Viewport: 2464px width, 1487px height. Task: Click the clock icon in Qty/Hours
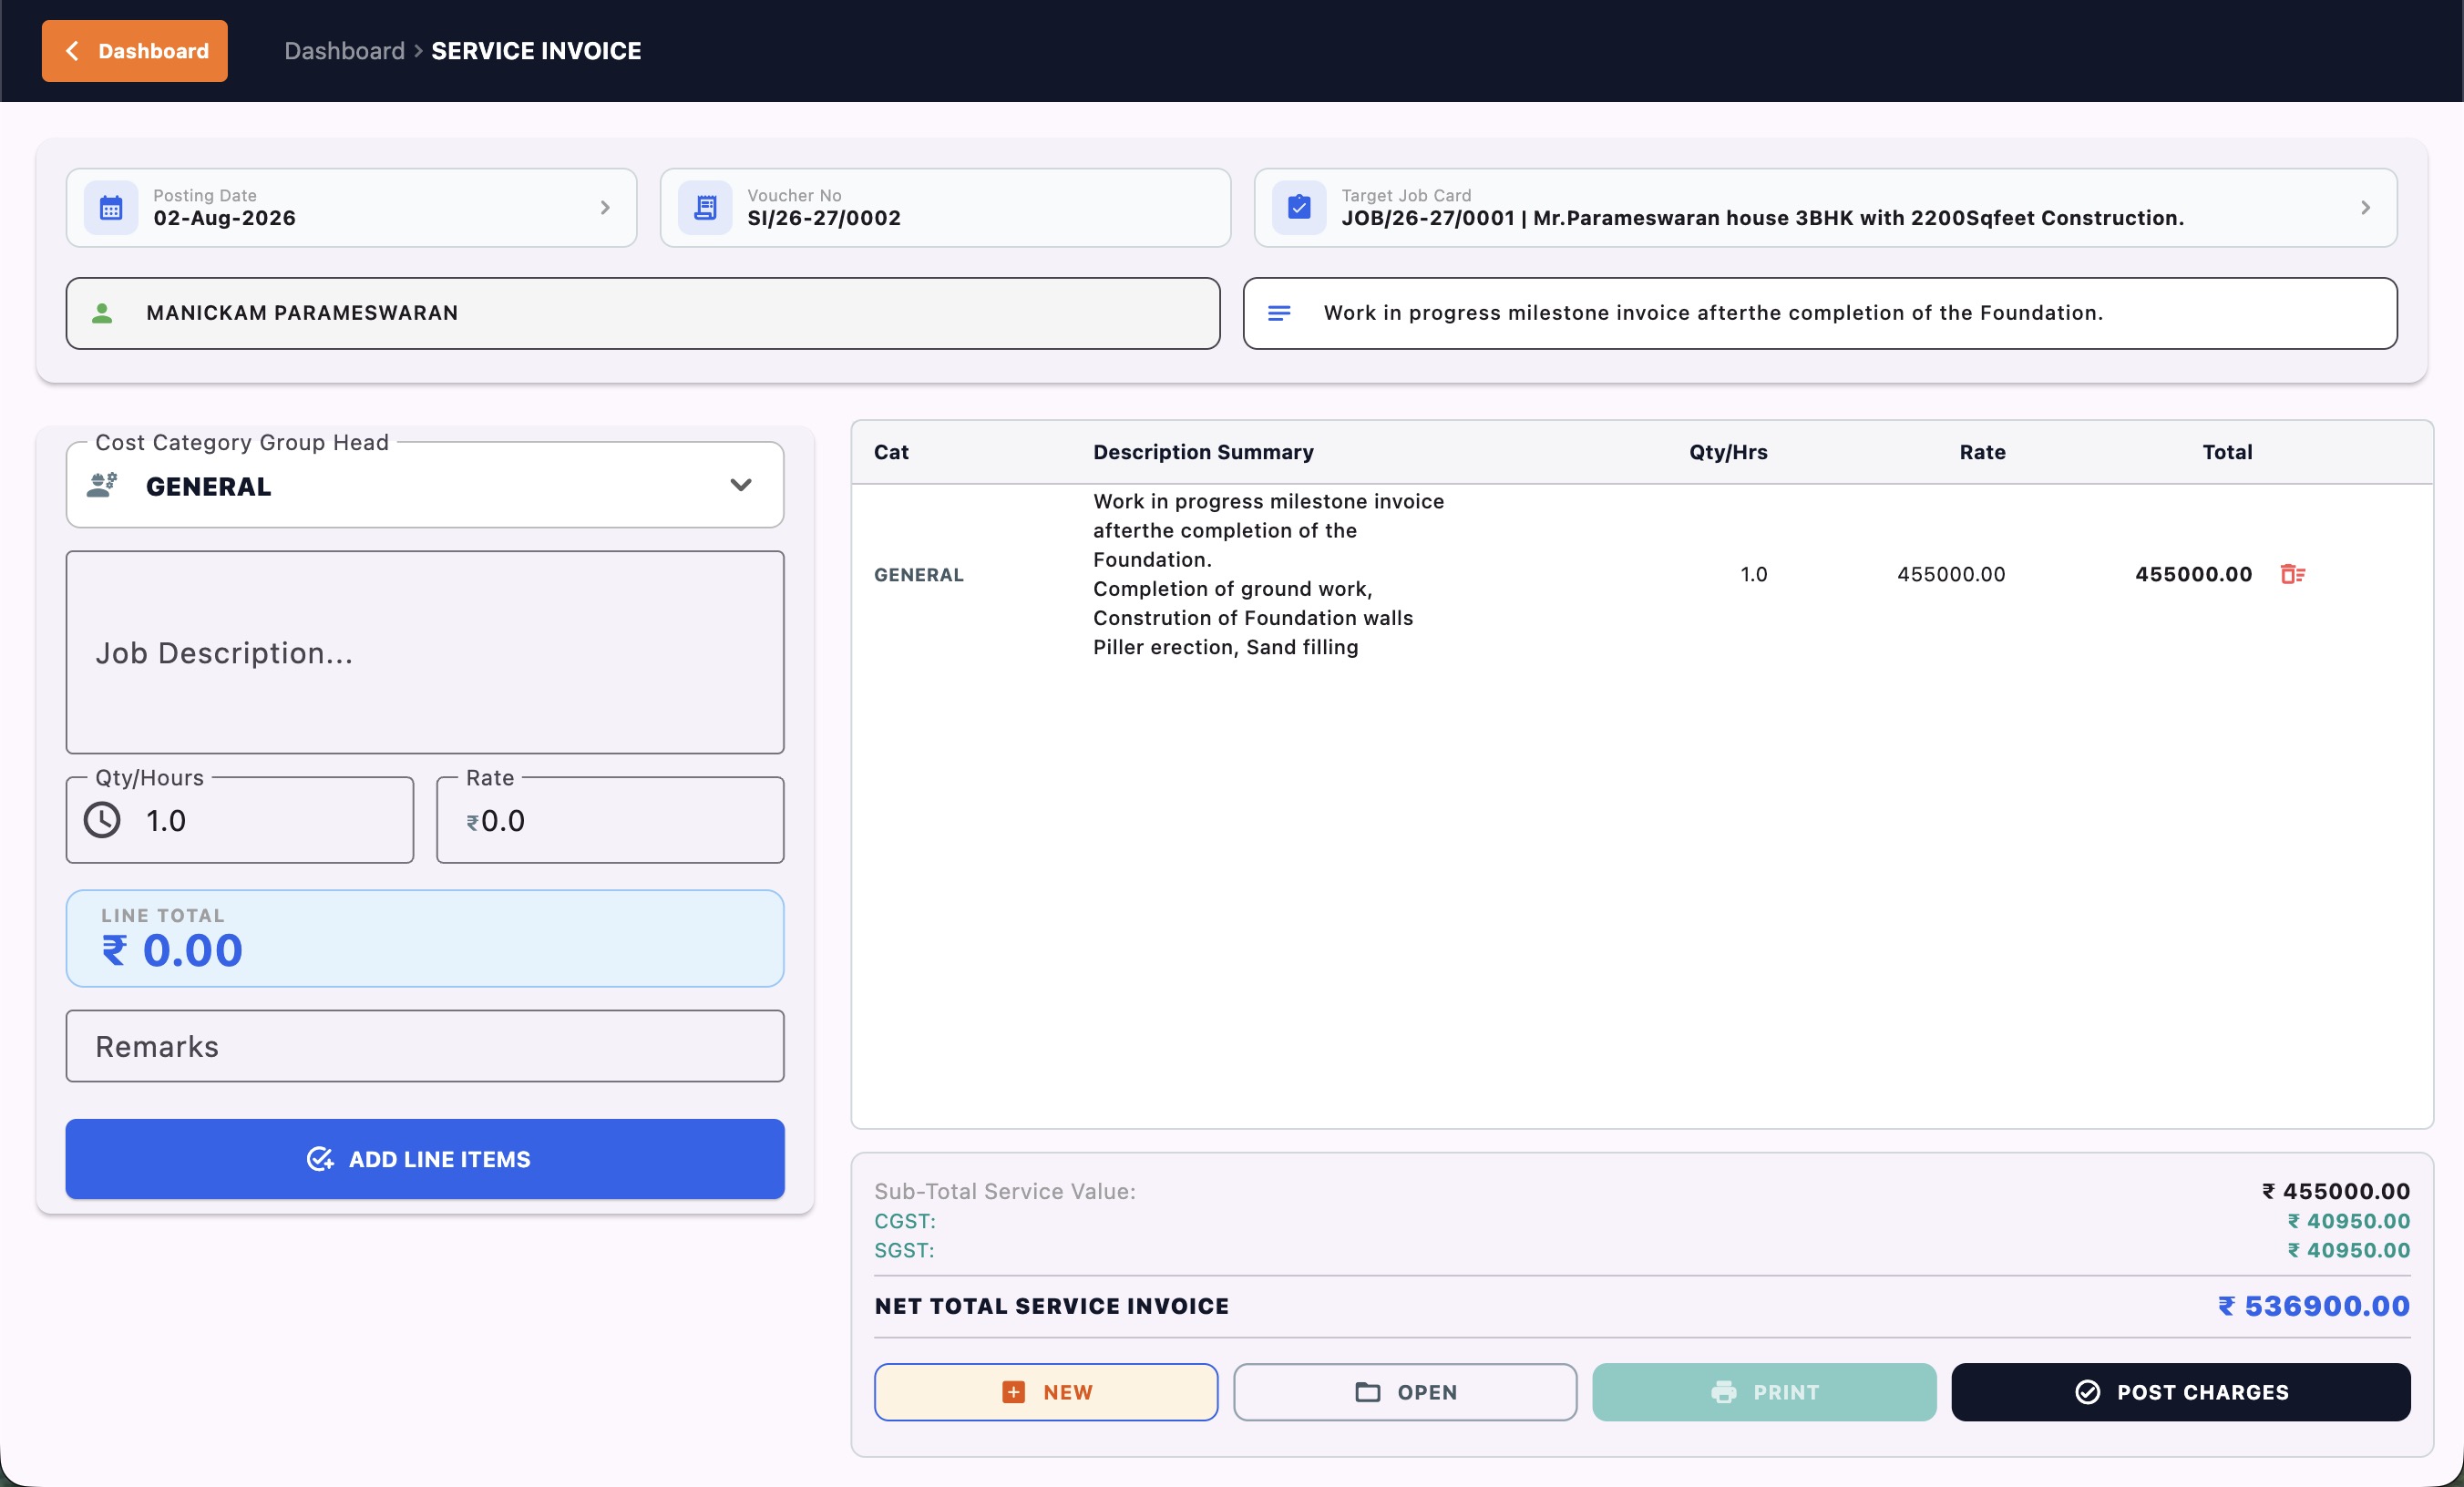pyautogui.click(x=102, y=821)
